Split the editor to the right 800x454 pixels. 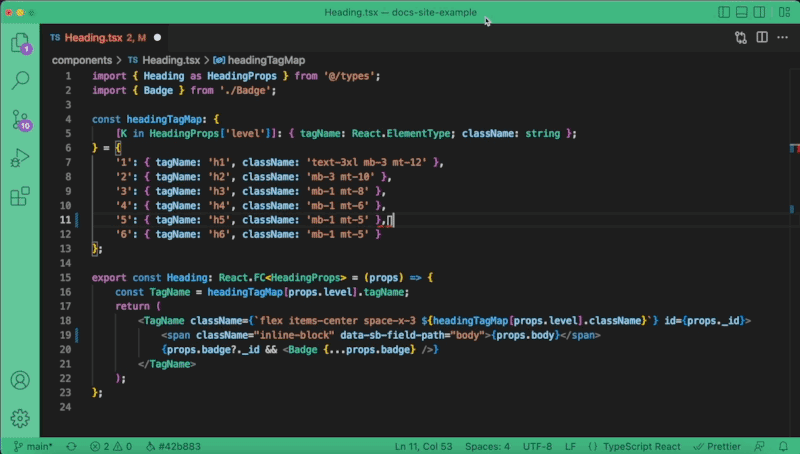pyautogui.click(x=762, y=37)
